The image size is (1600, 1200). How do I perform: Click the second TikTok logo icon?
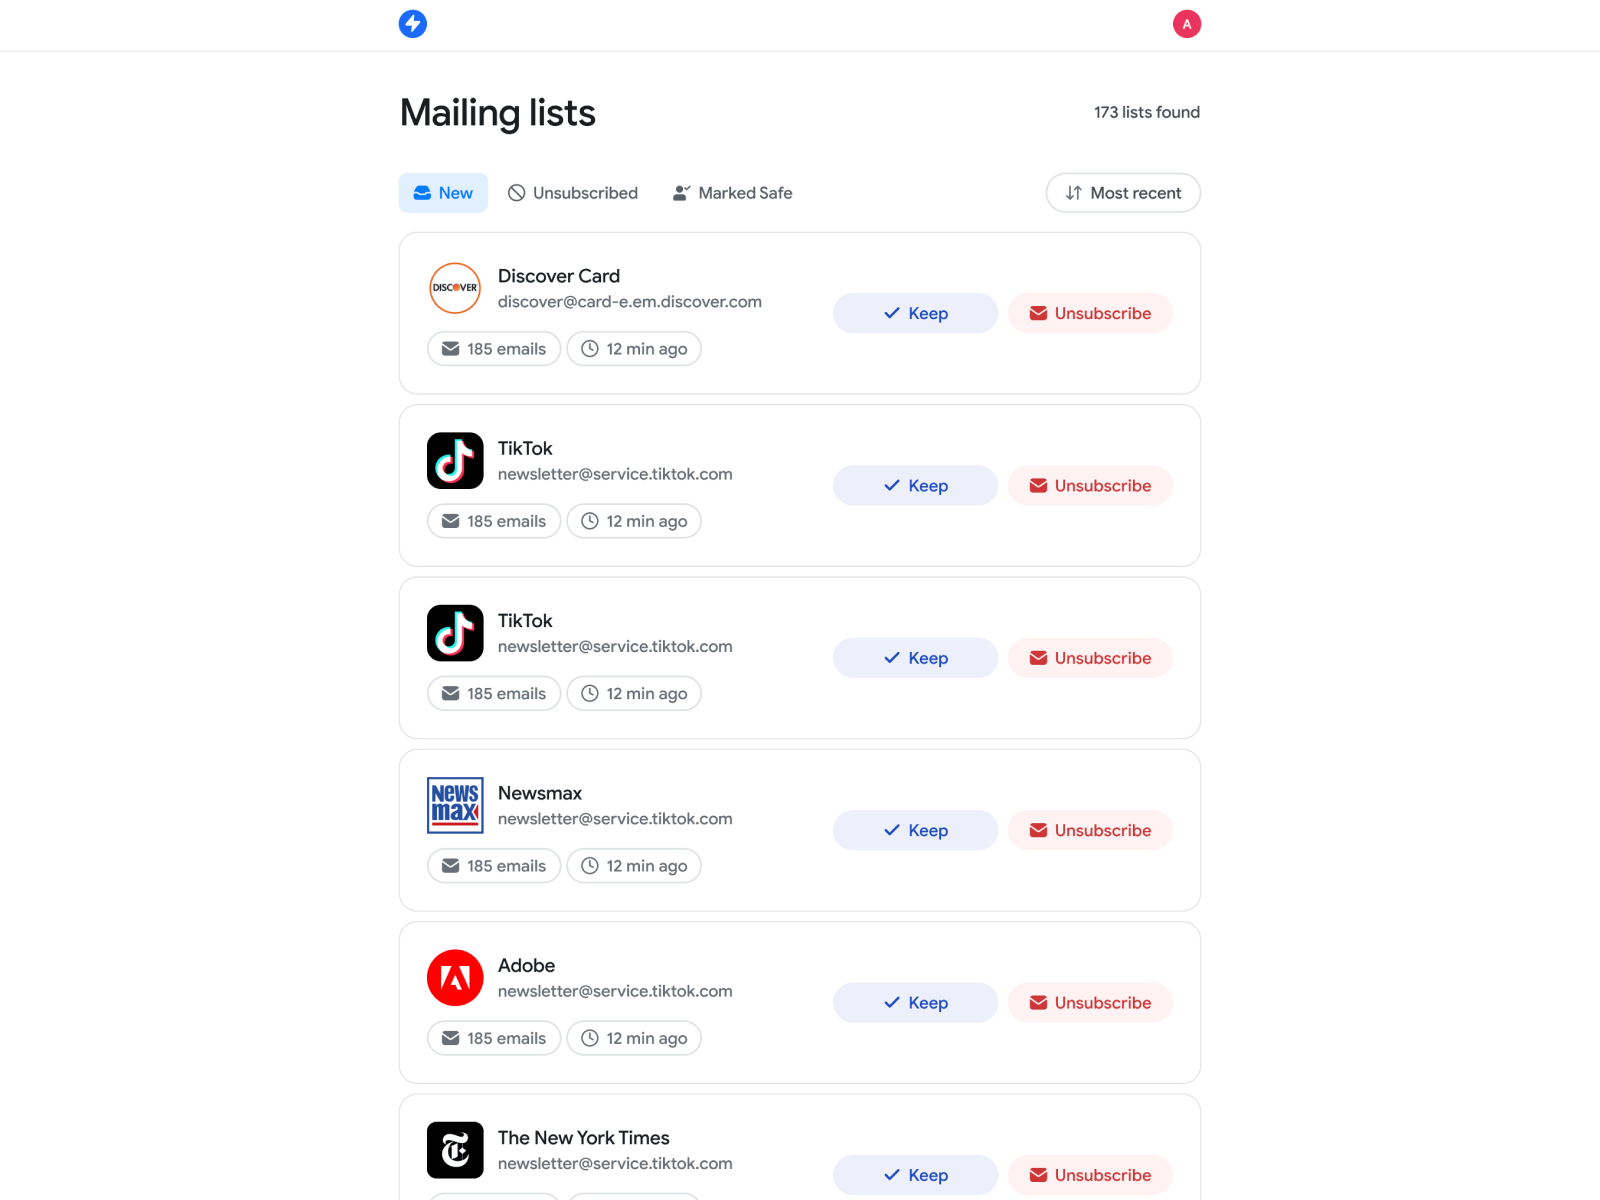[455, 633]
